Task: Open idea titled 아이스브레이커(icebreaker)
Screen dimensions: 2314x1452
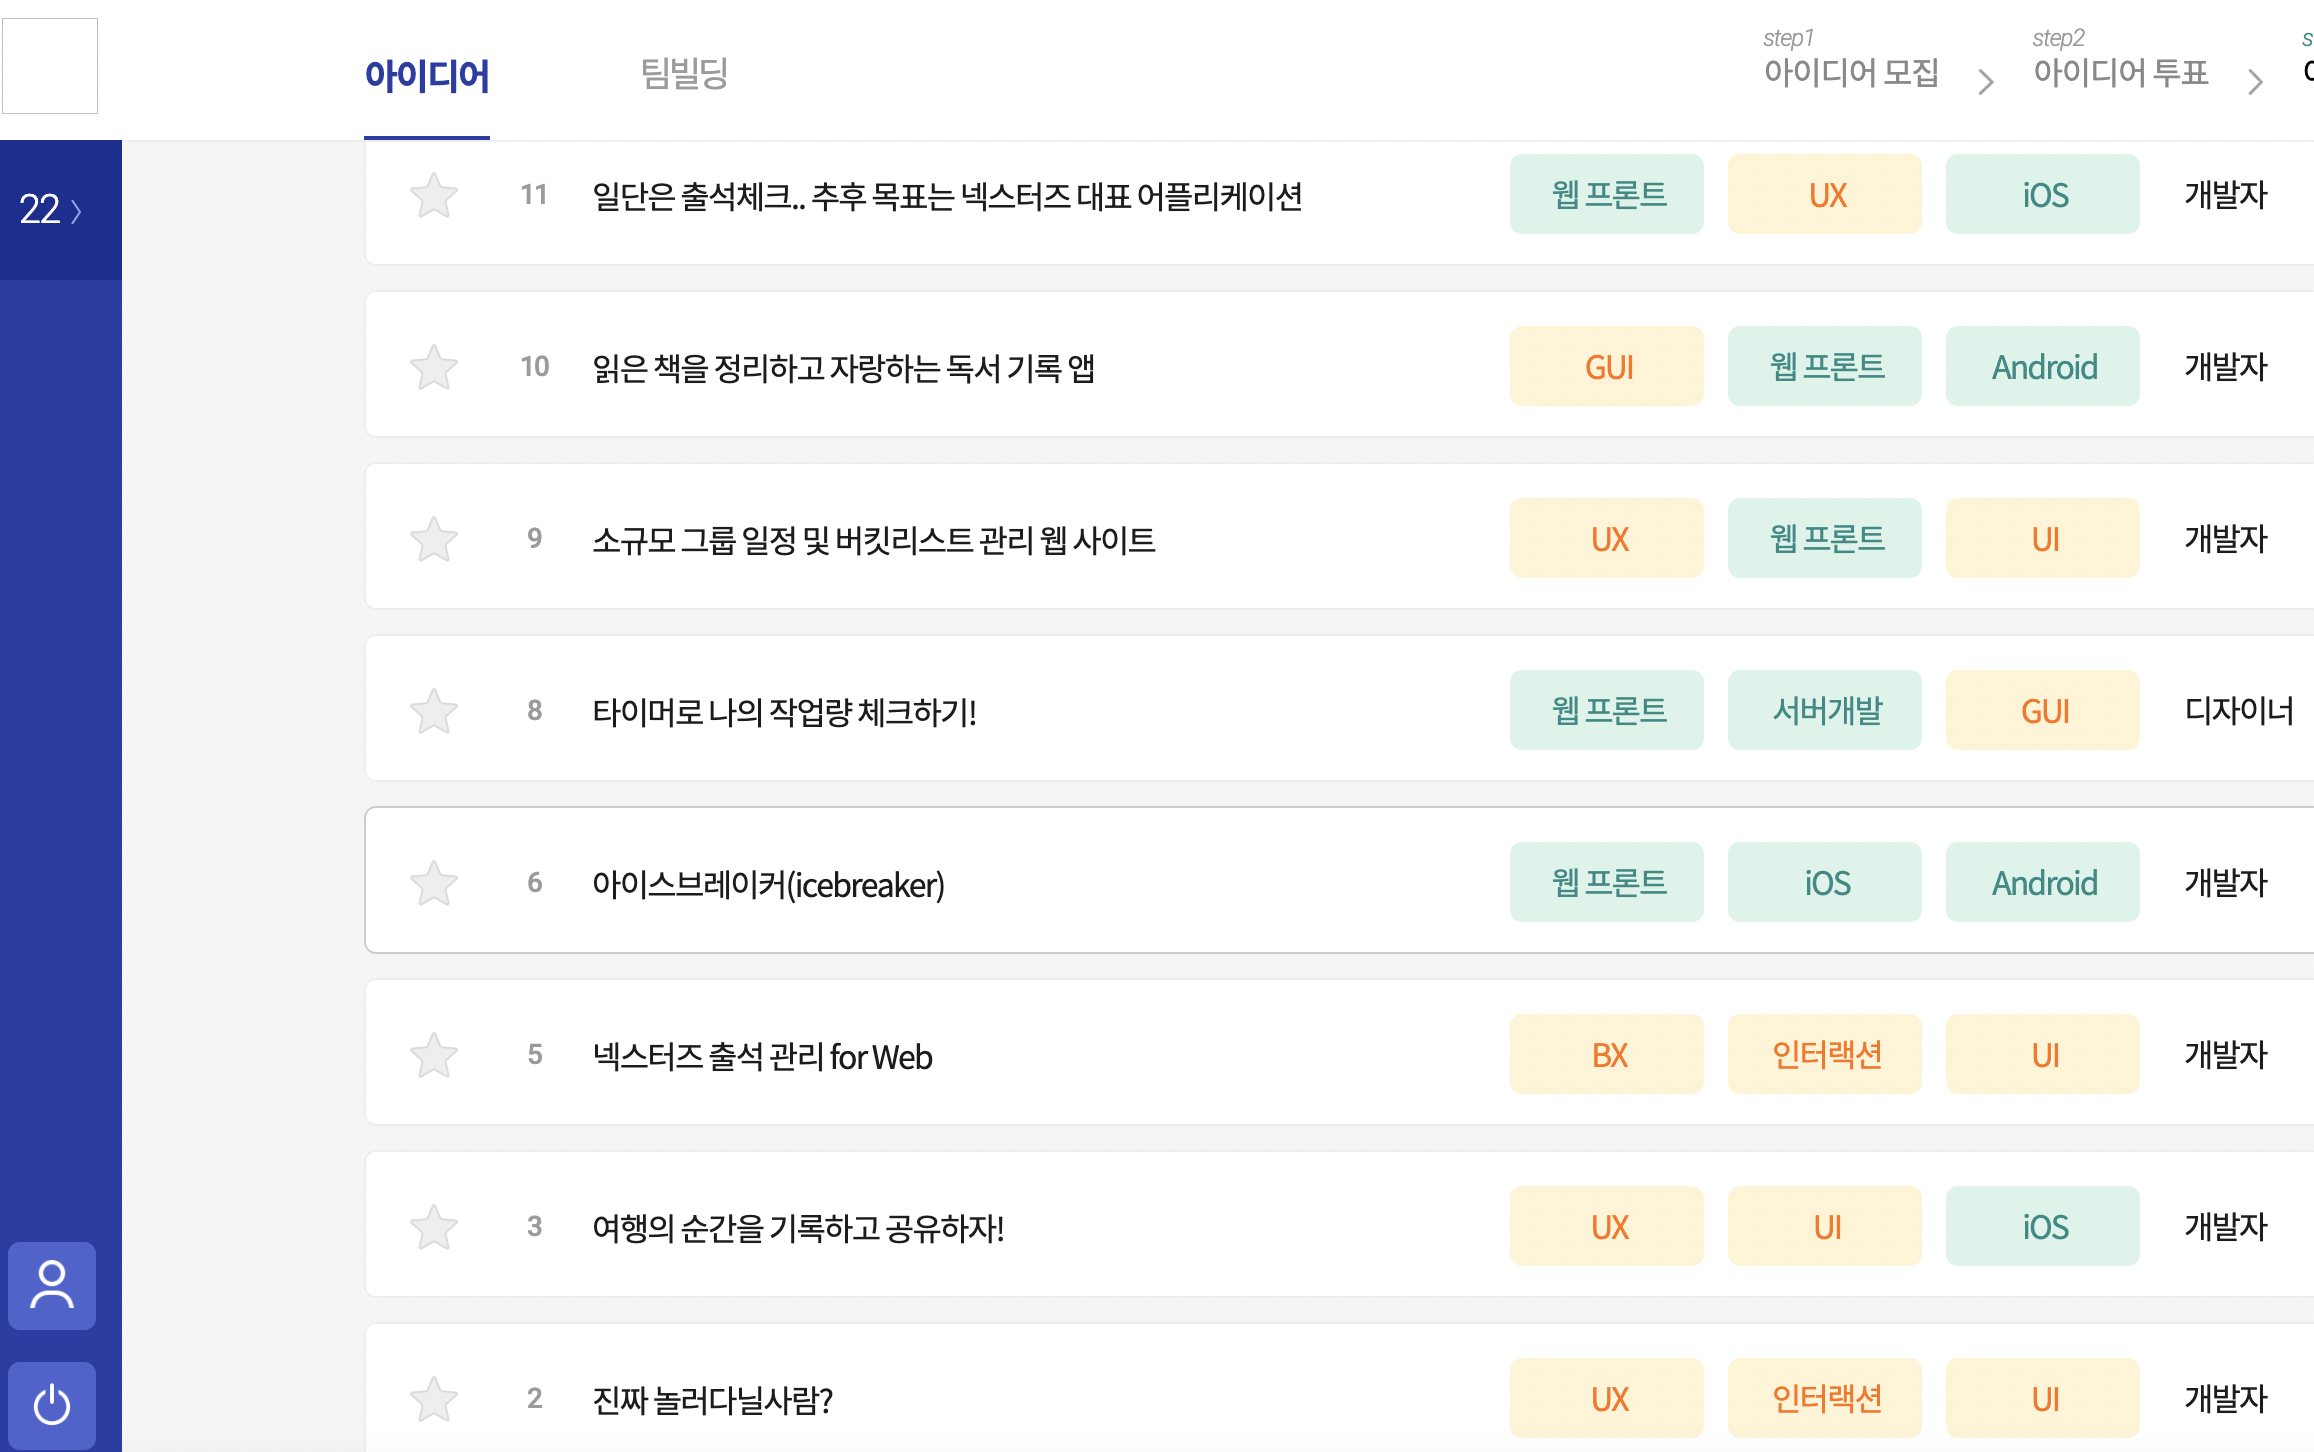Action: coord(768,884)
